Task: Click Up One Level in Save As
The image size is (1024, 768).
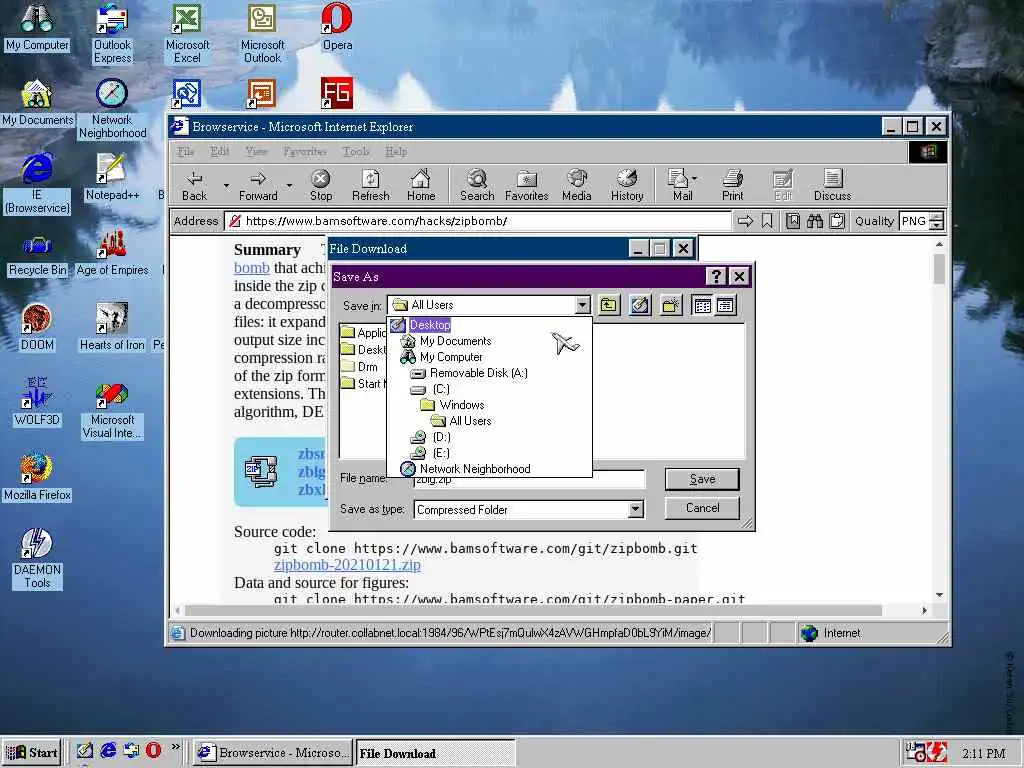Action: pyautogui.click(x=609, y=305)
